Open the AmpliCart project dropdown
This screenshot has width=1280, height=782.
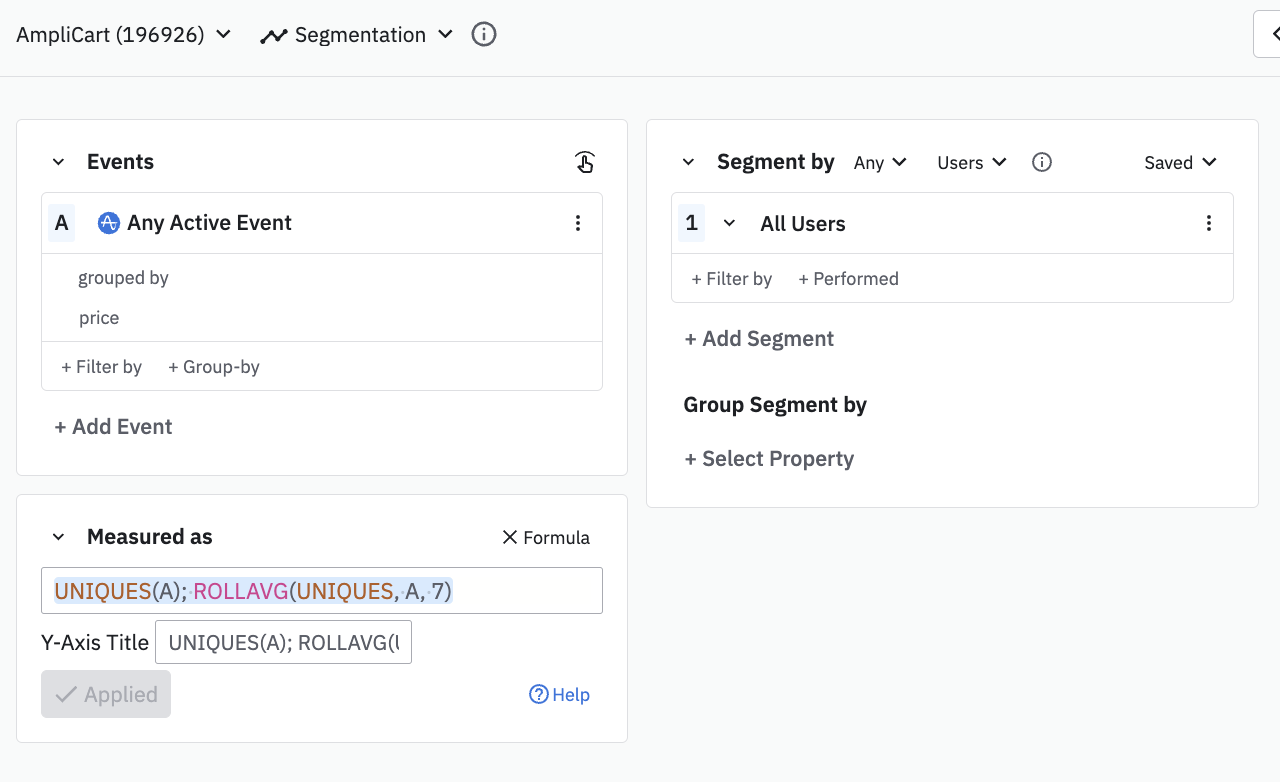(124, 35)
